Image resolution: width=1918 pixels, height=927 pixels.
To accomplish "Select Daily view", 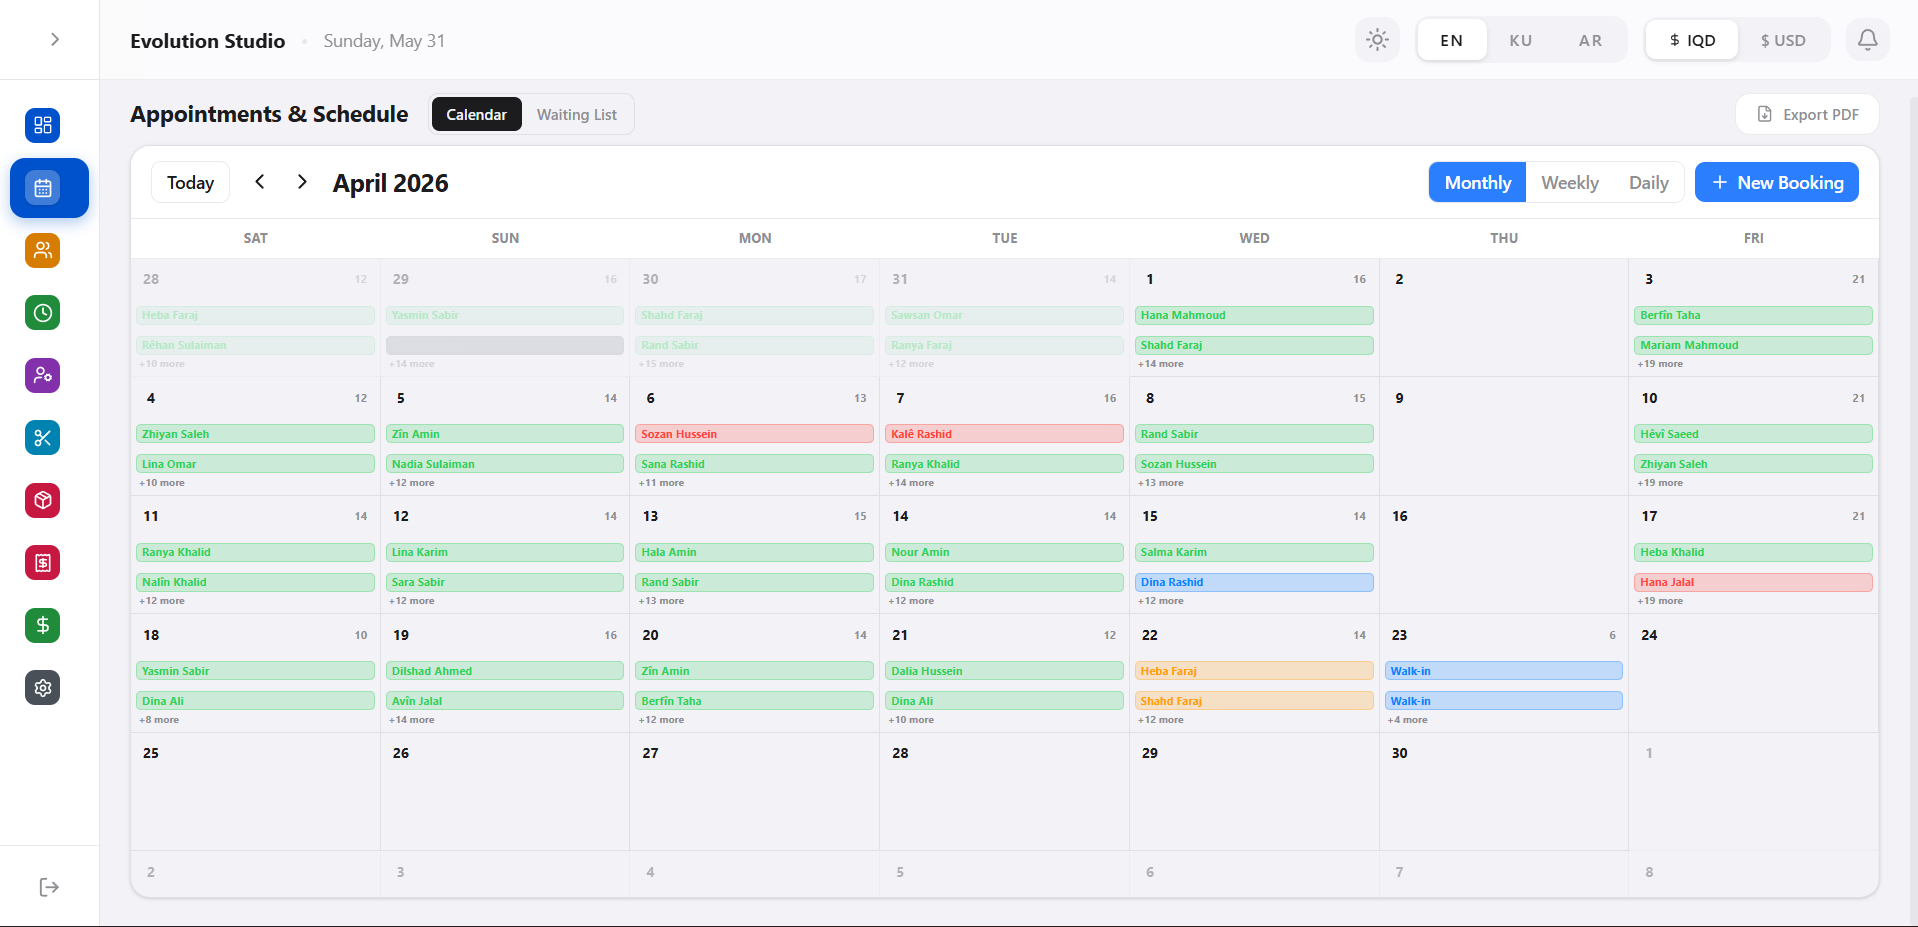I will (x=1648, y=182).
